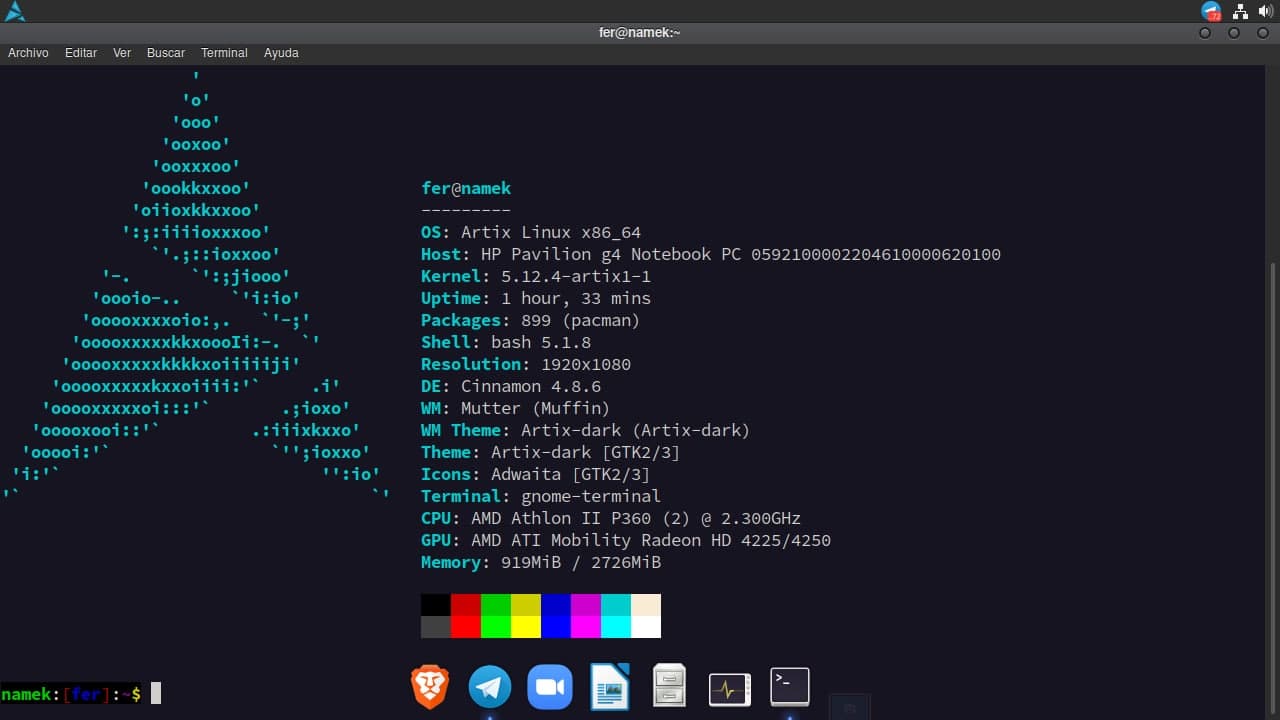Expand the Ver menu
The width and height of the screenshot is (1280, 720).
[x=122, y=53]
